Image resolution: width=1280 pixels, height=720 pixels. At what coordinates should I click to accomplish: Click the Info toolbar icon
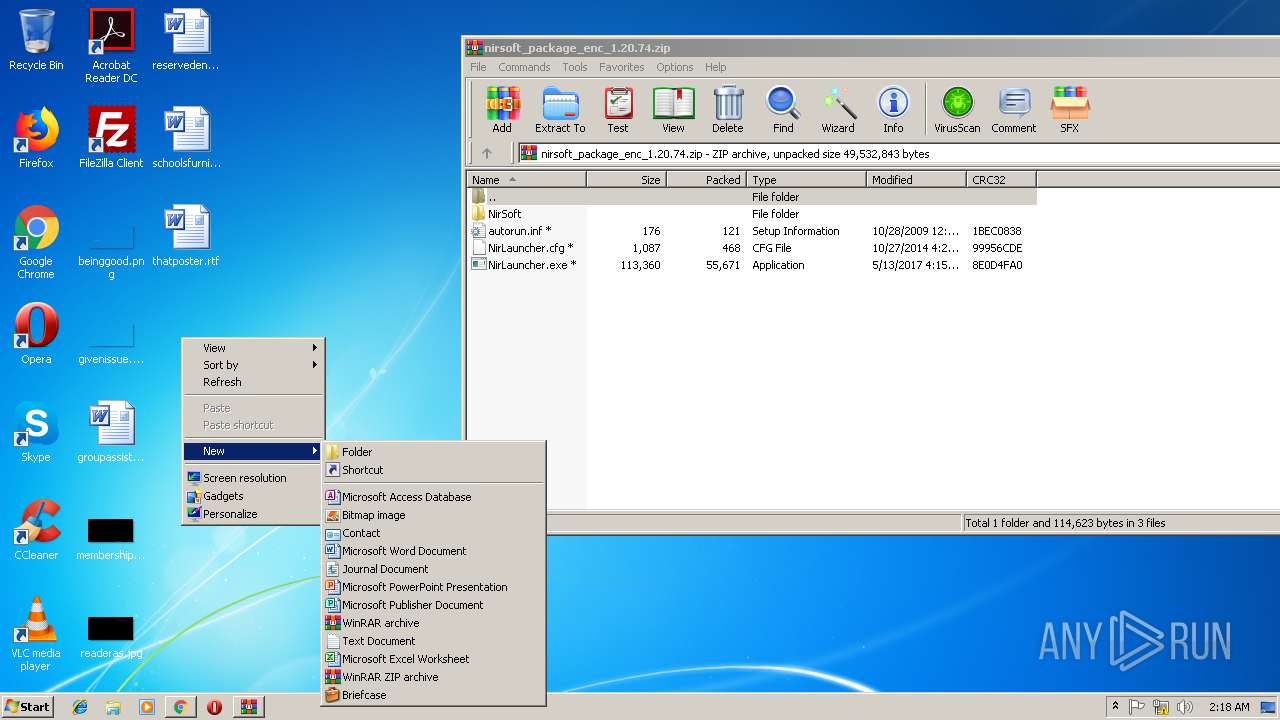point(893,110)
